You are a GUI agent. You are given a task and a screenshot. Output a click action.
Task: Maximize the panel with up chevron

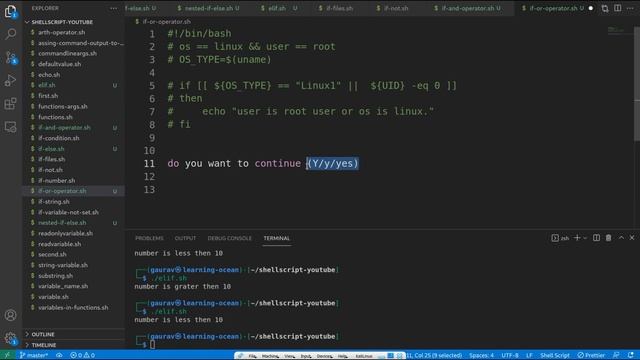(621, 238)
